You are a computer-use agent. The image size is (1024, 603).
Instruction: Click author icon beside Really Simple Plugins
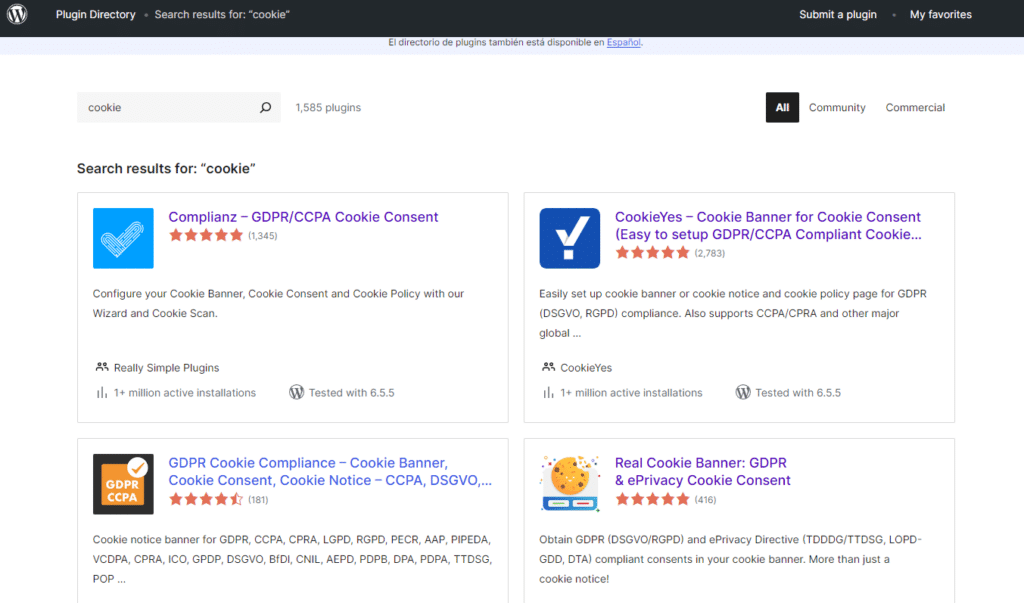tap(102, 367)
